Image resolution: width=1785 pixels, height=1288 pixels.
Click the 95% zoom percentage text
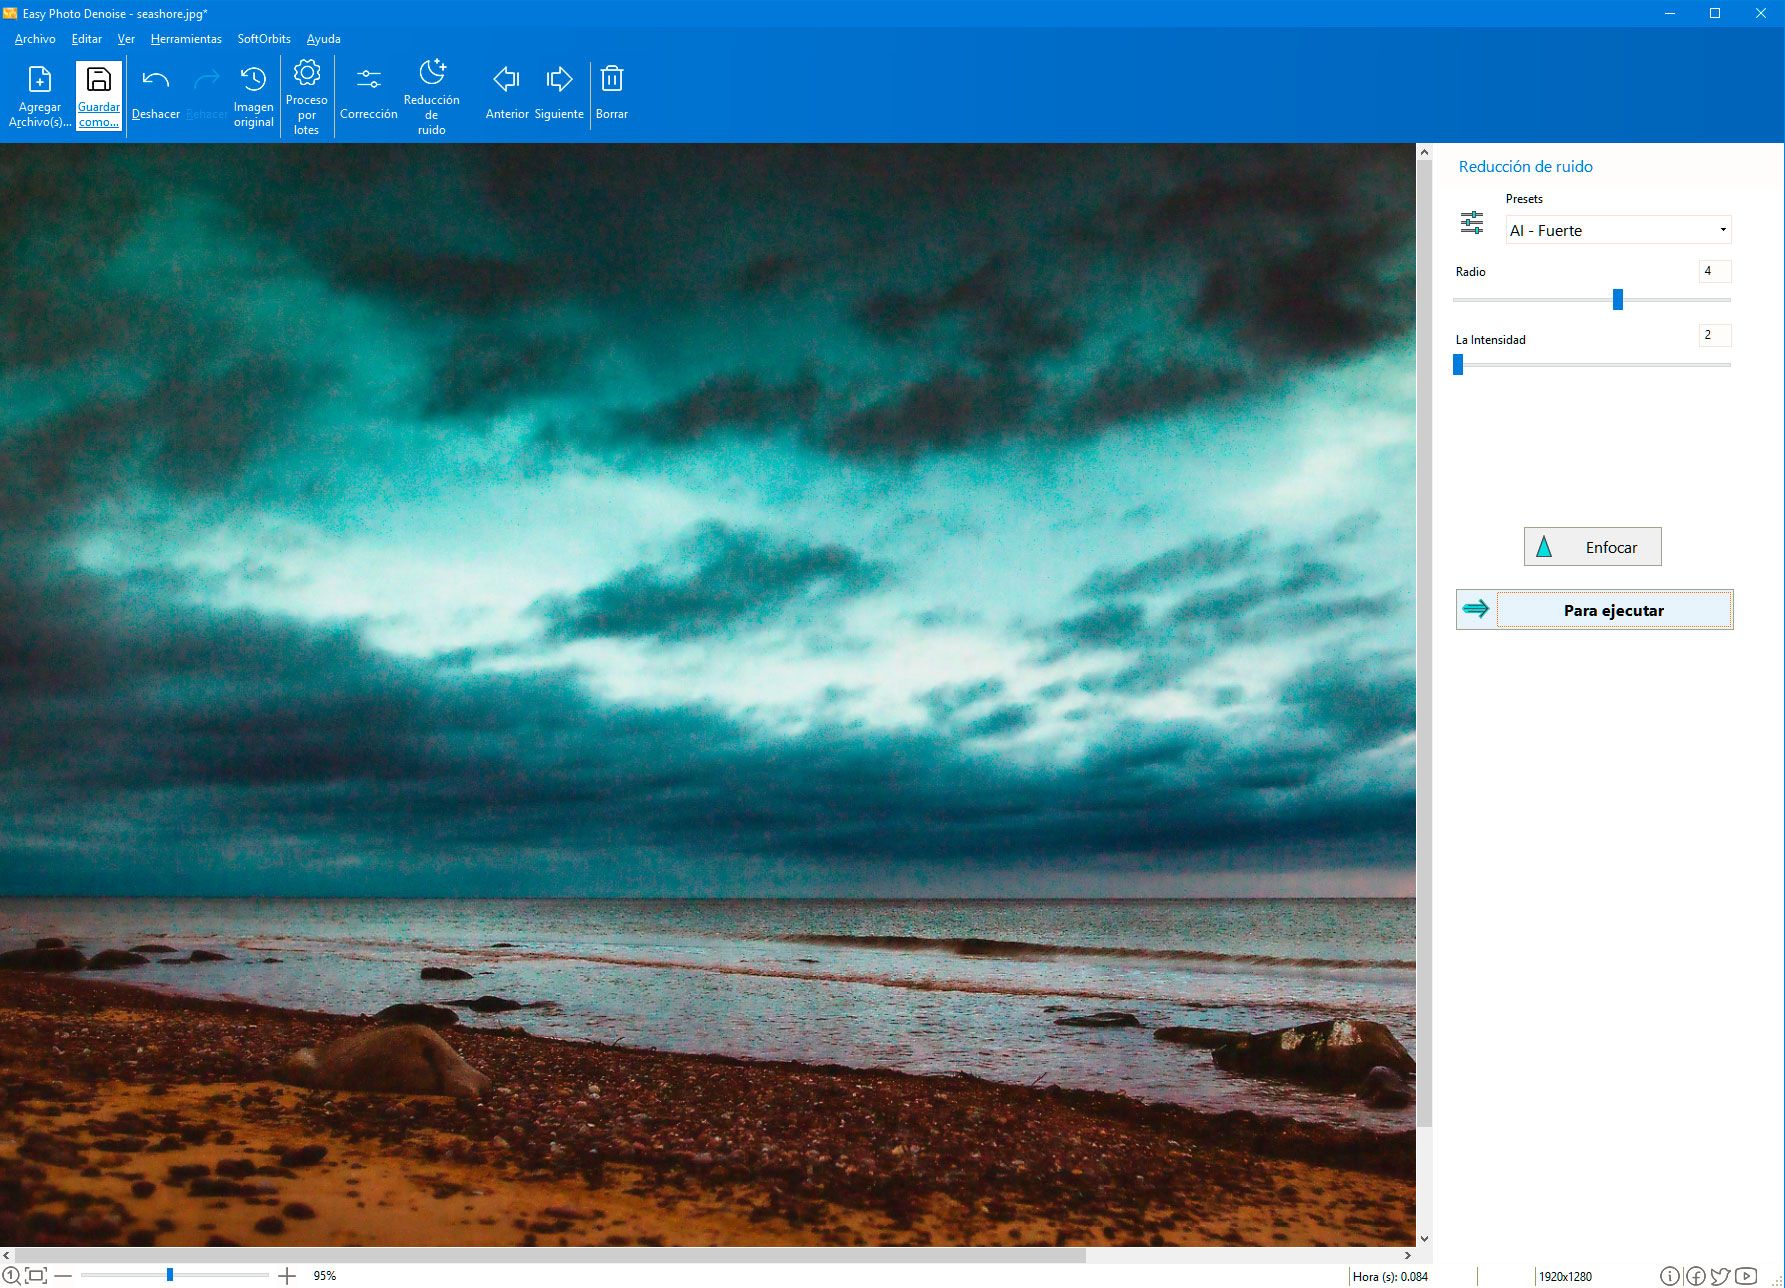click(x=325, y=1276)
